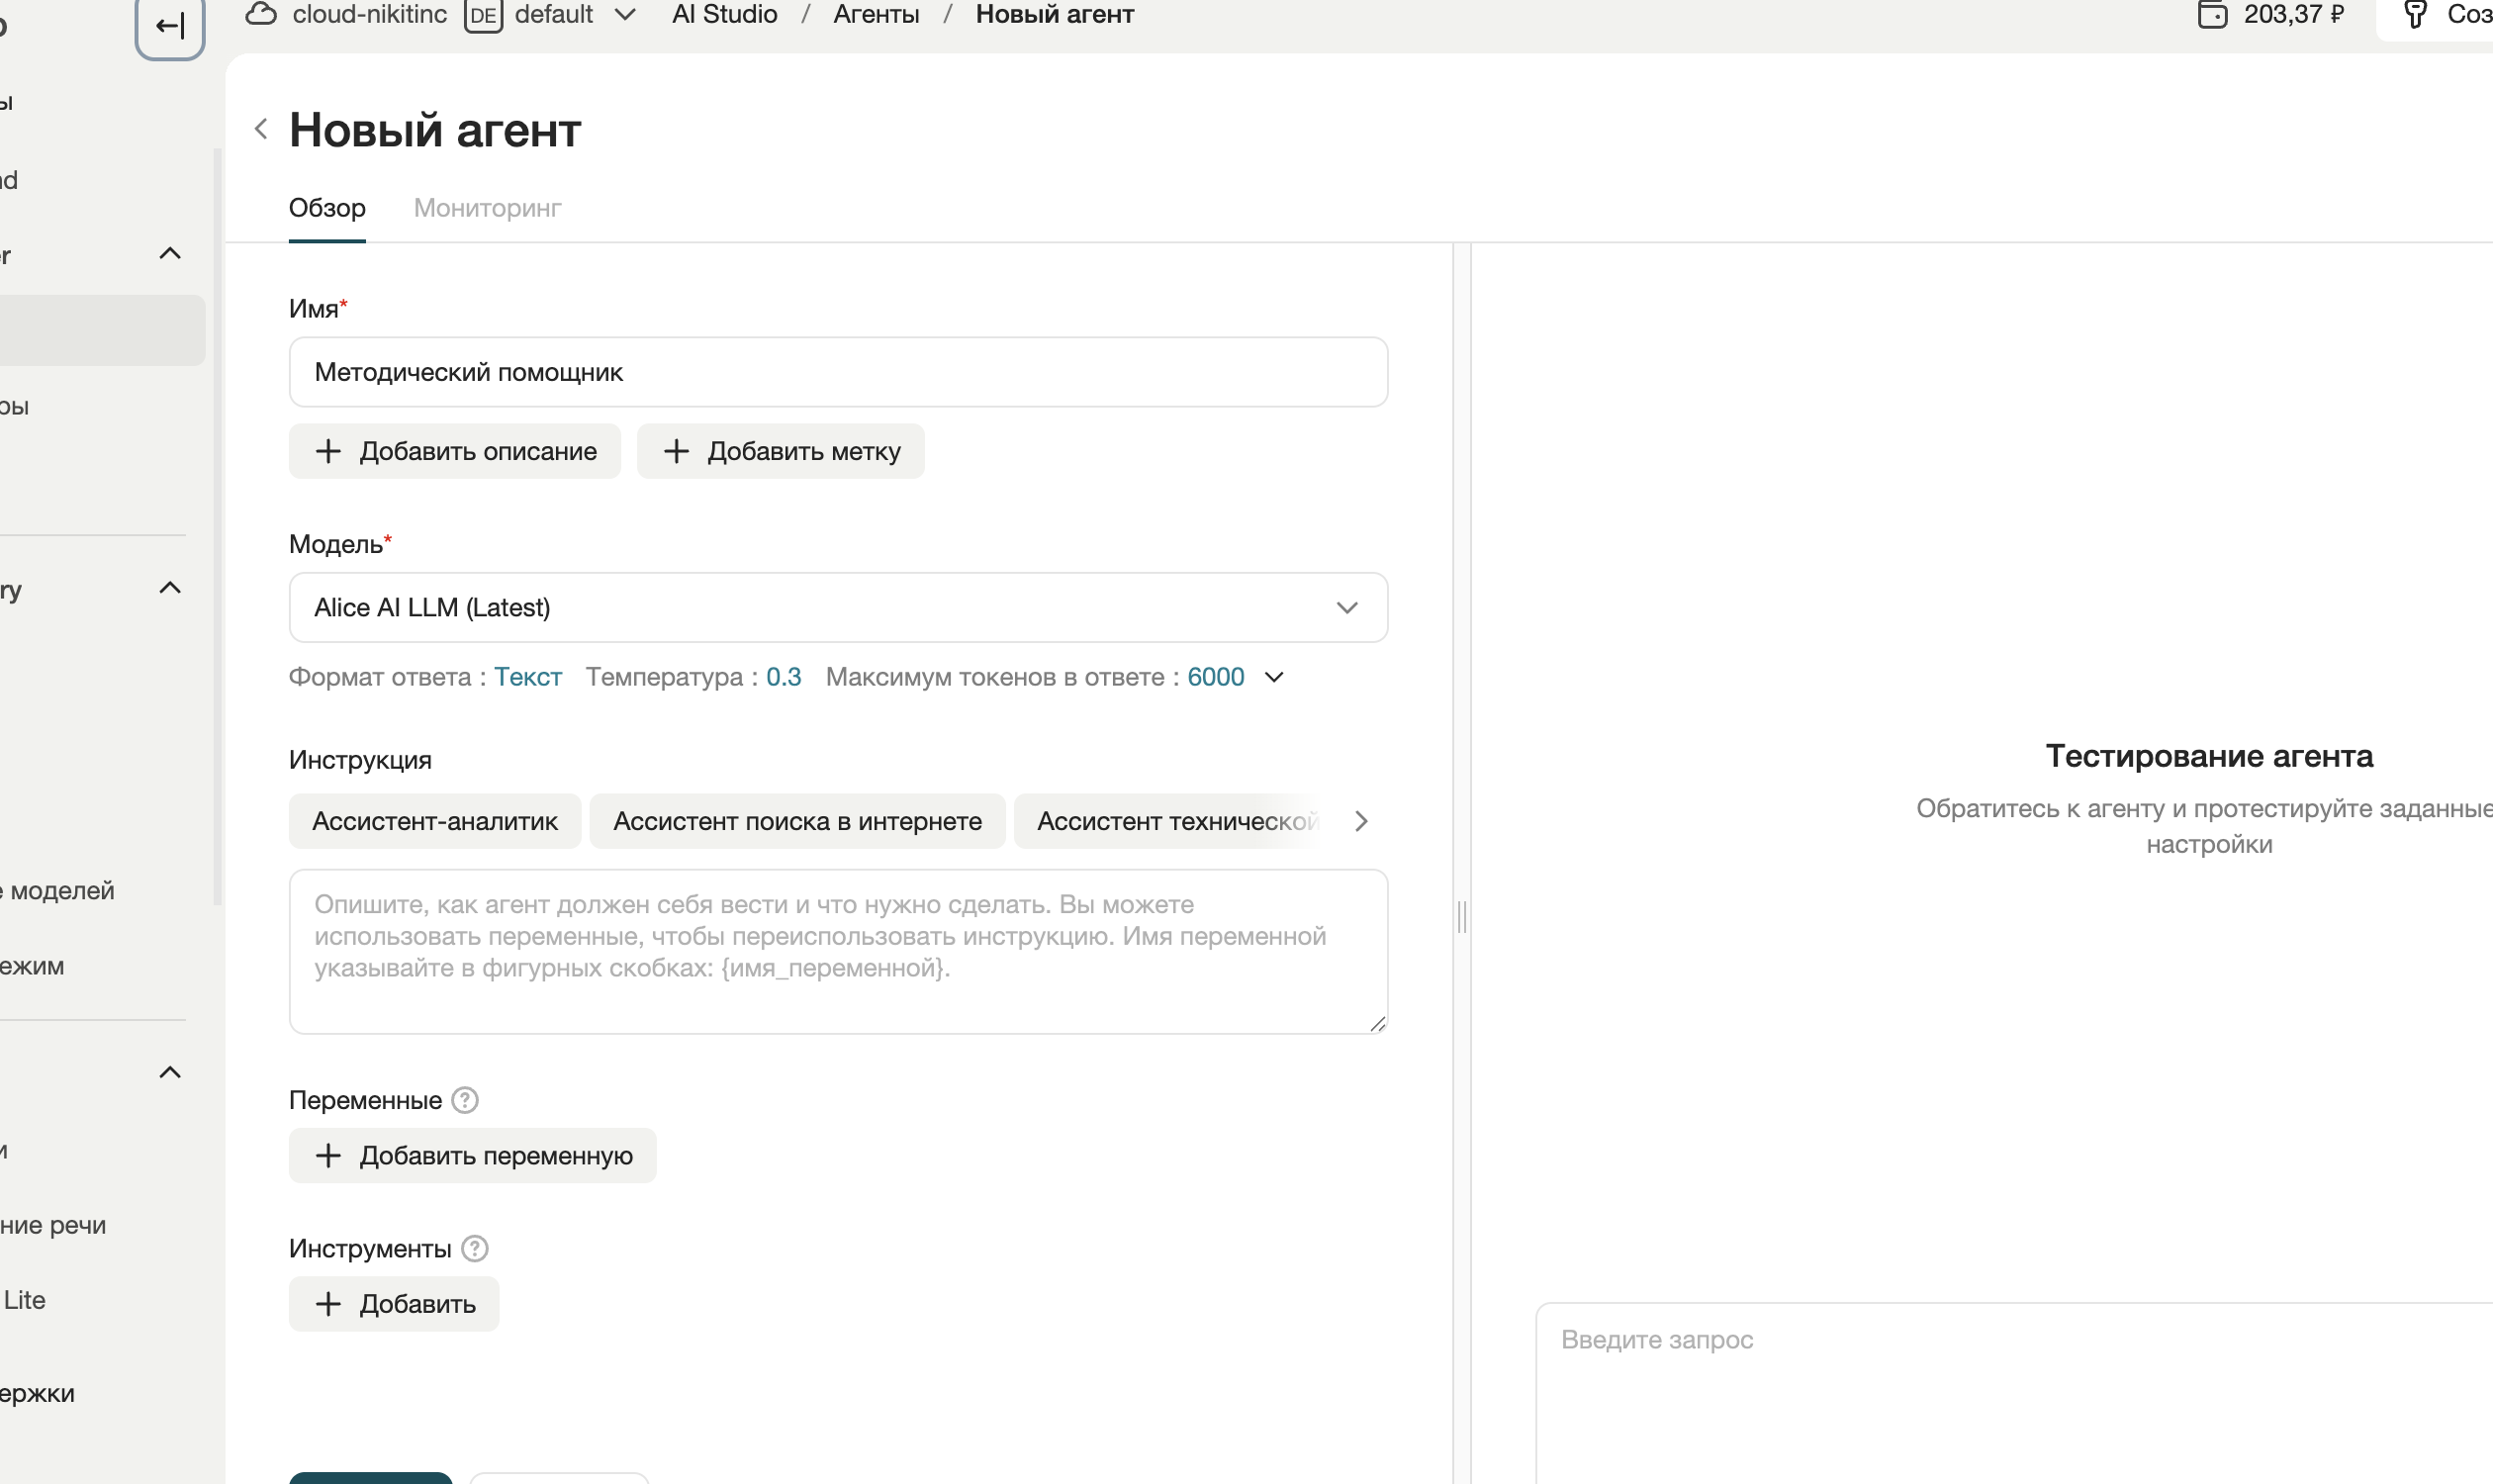Open the sidebar item ending in ержки

pyautogui.click(x=38, y=1393)
